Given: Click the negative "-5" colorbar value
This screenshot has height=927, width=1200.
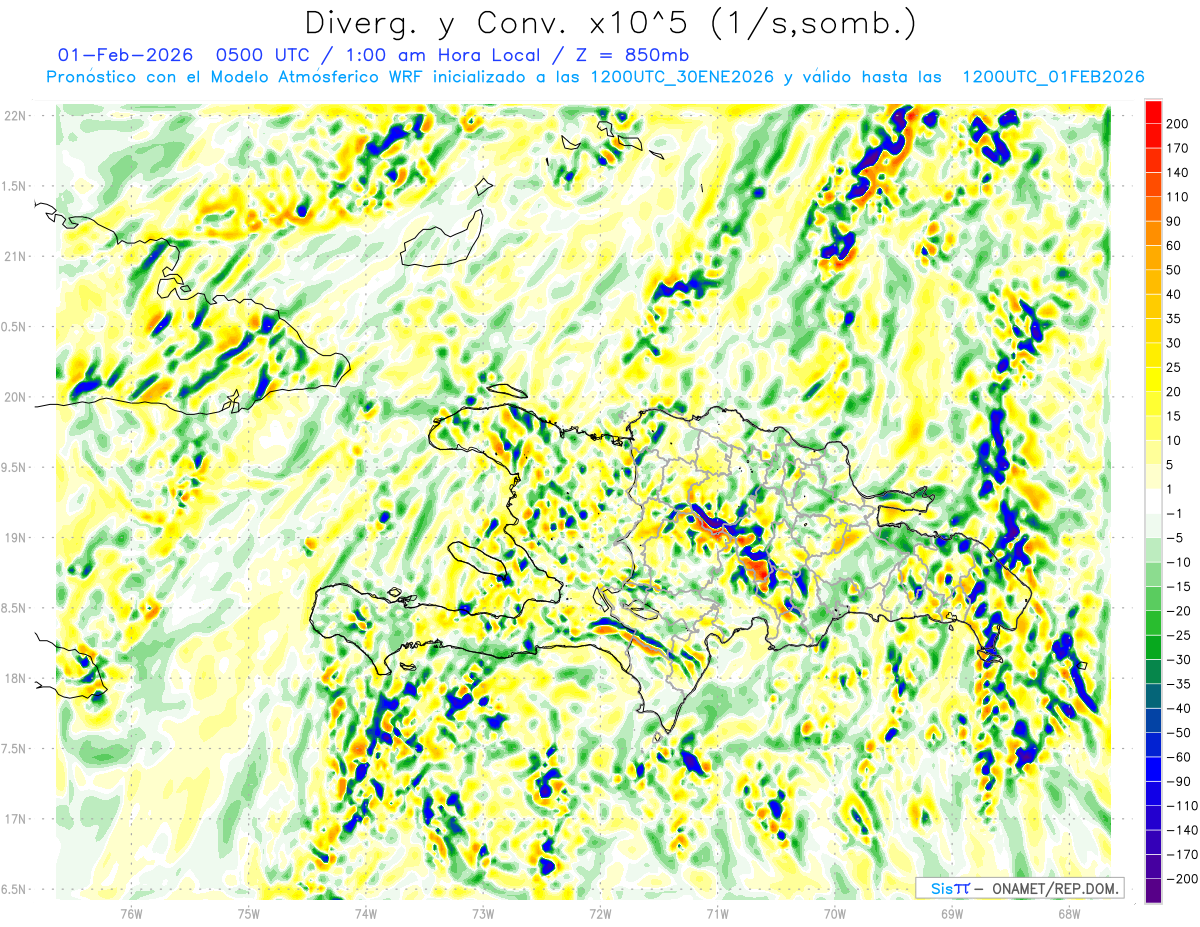Looking at the screenshot, I should click(x=1173, y=538).
